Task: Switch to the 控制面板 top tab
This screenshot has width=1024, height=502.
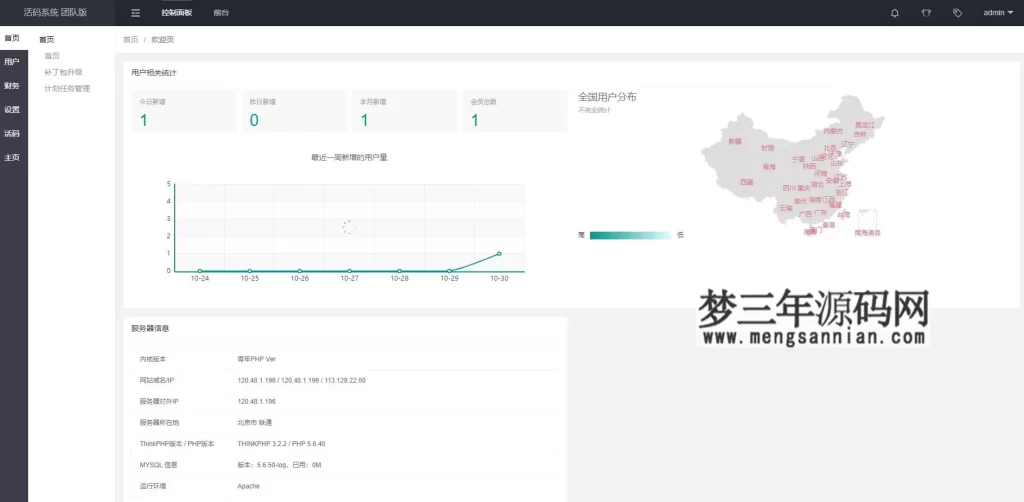Action: point(176,12)
